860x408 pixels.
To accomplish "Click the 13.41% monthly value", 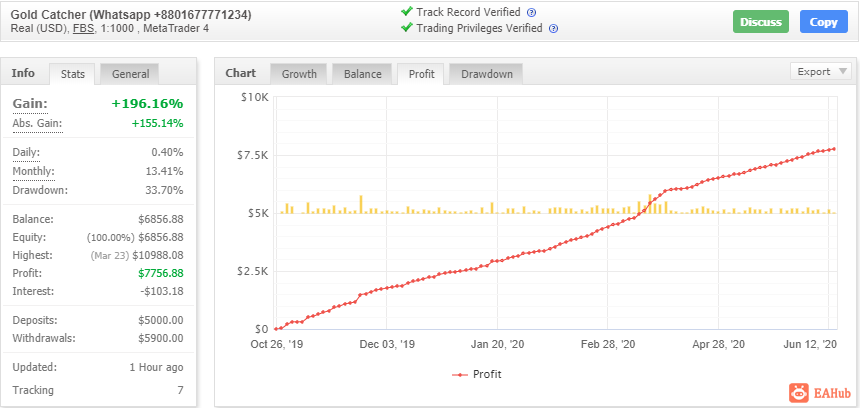I will click(x=165, y=172).
